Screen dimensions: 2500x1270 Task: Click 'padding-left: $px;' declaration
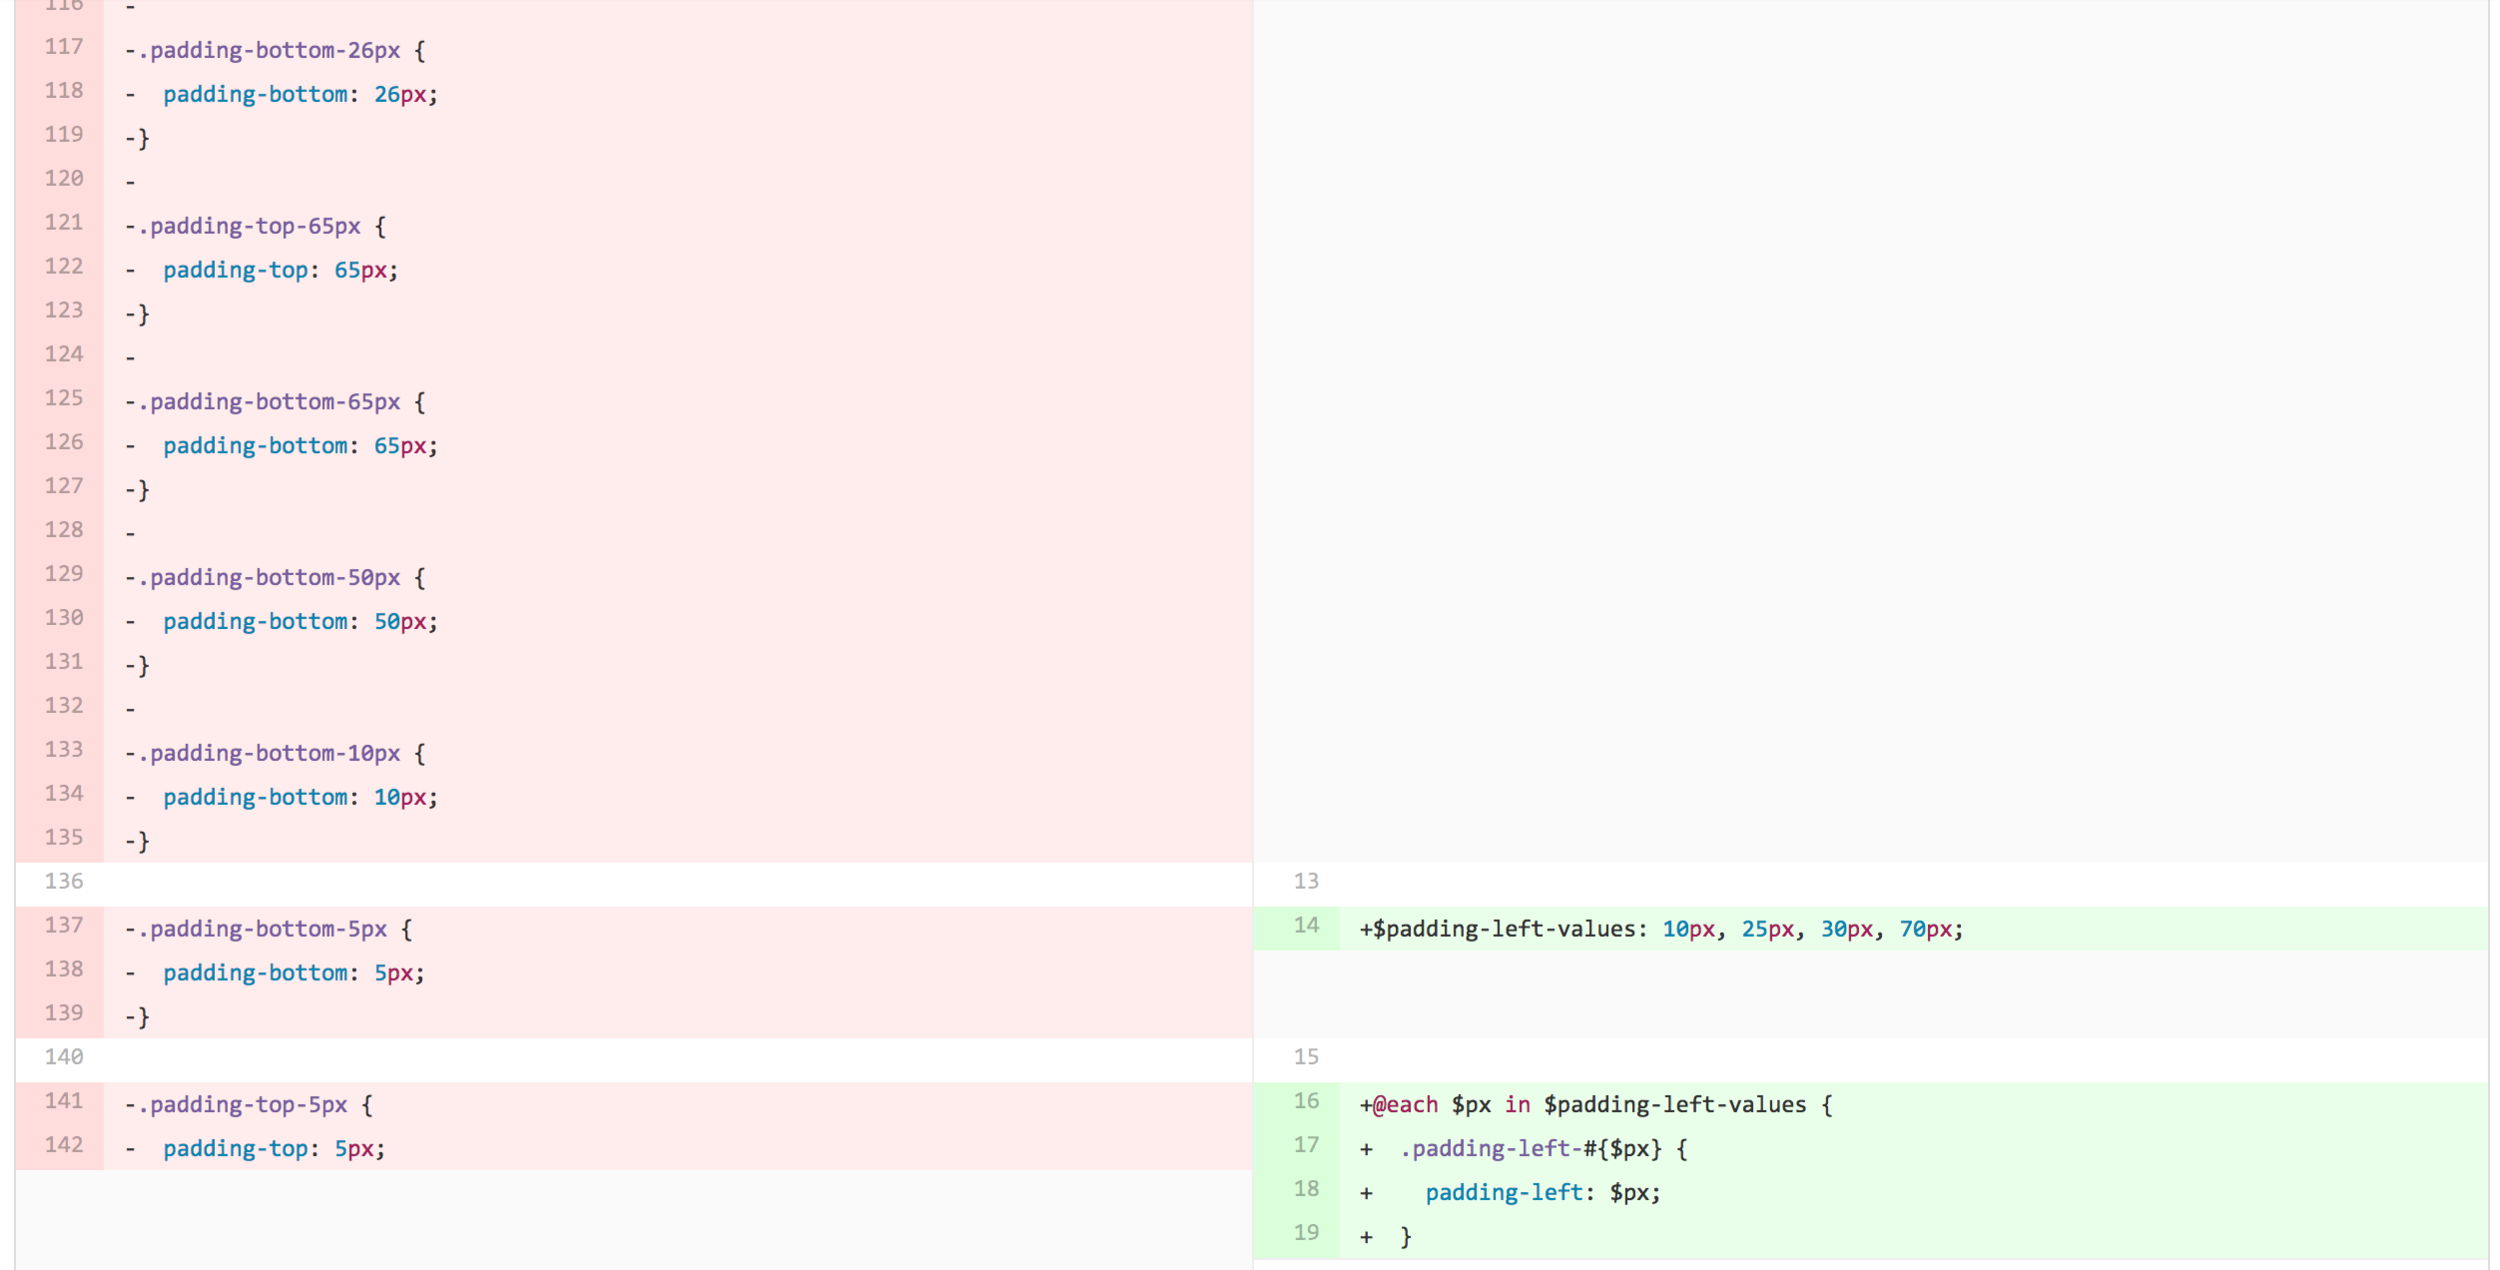(1543, 1194)
